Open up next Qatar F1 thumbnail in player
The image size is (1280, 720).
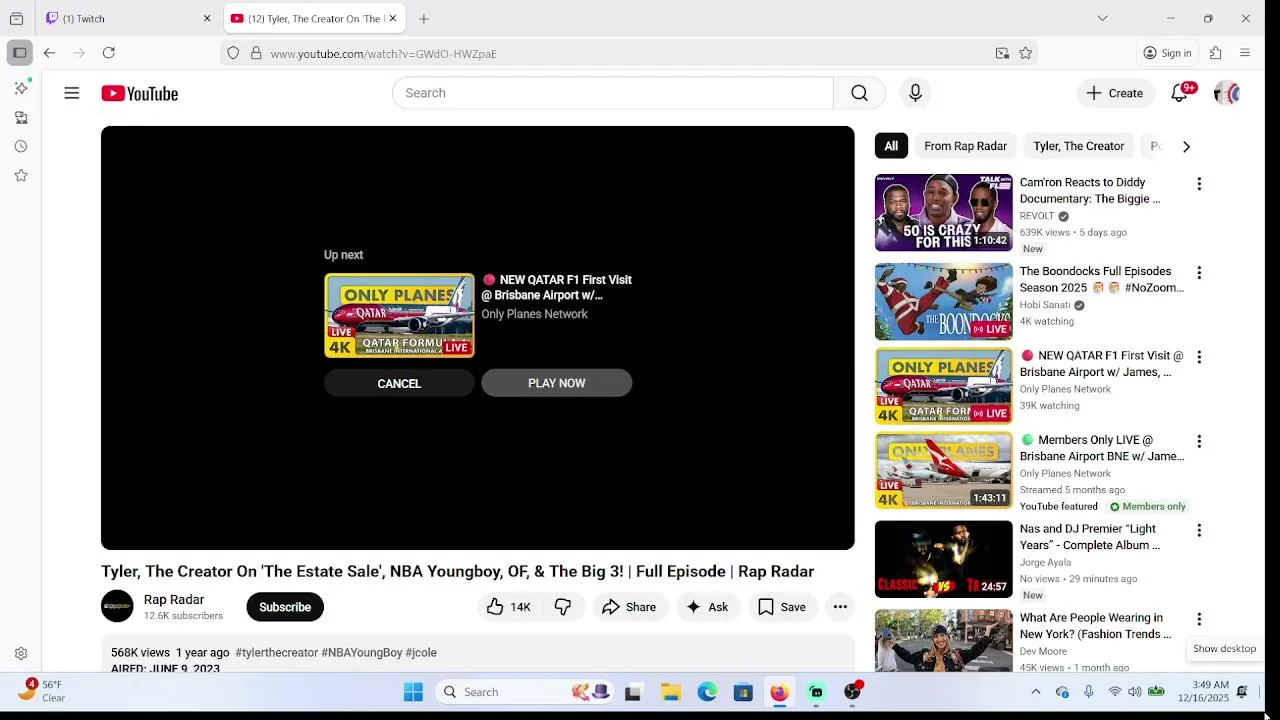[x=399, y=315]
